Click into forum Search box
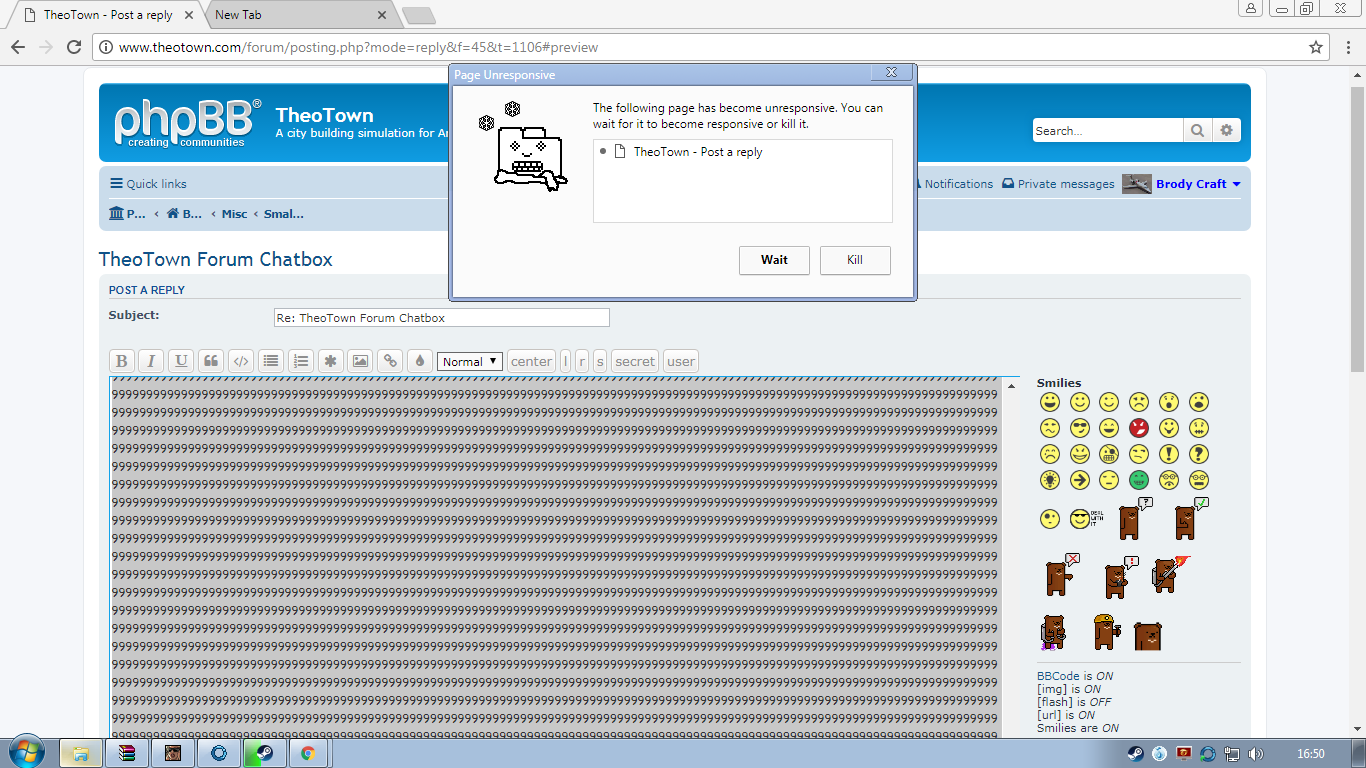Screen dimensions: 1366x768 (1107, 131)
